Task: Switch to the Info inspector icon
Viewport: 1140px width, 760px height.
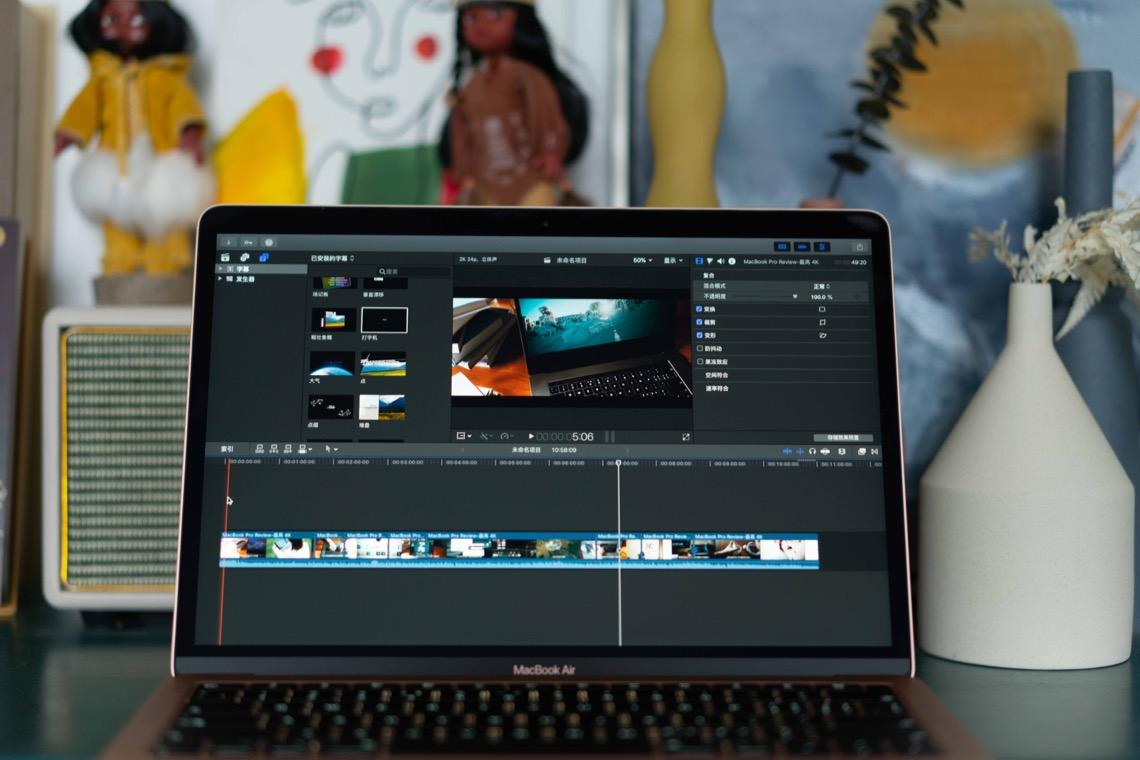Action: tap(731, 261)
